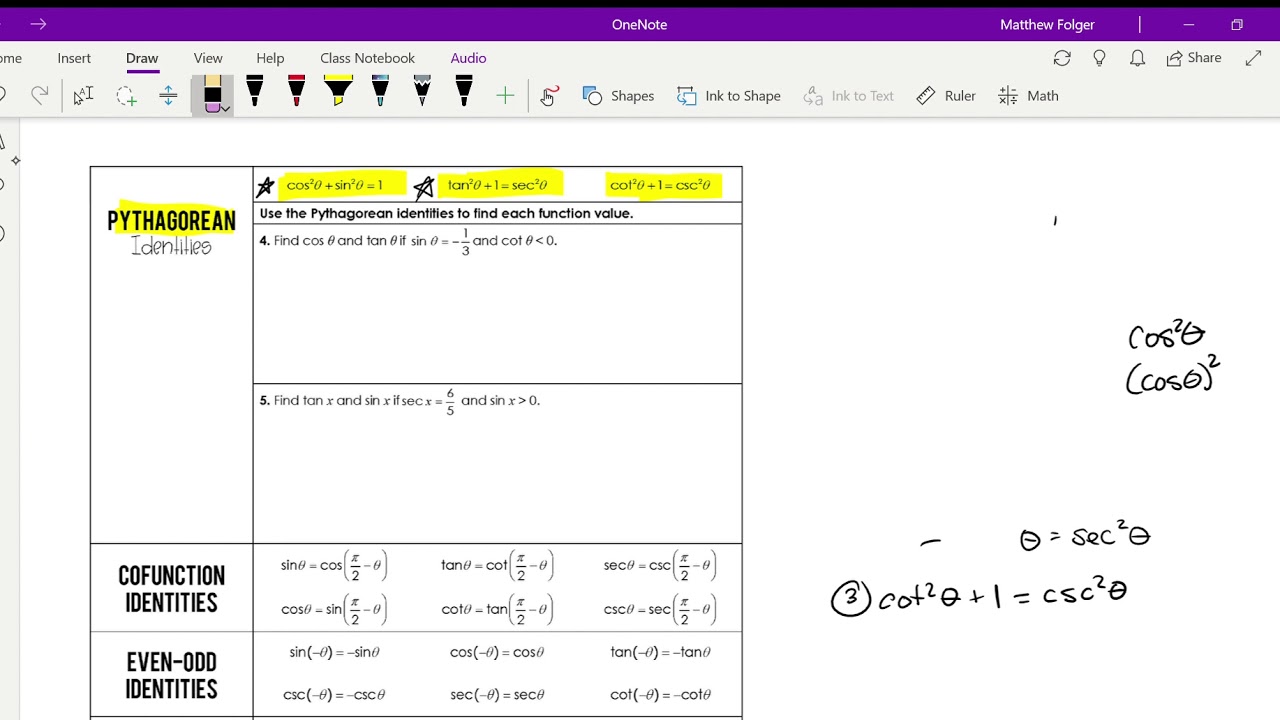1280x720 pixels.
Task: Toggle Draw with Touch mode
Action: (x=548, y=96)
